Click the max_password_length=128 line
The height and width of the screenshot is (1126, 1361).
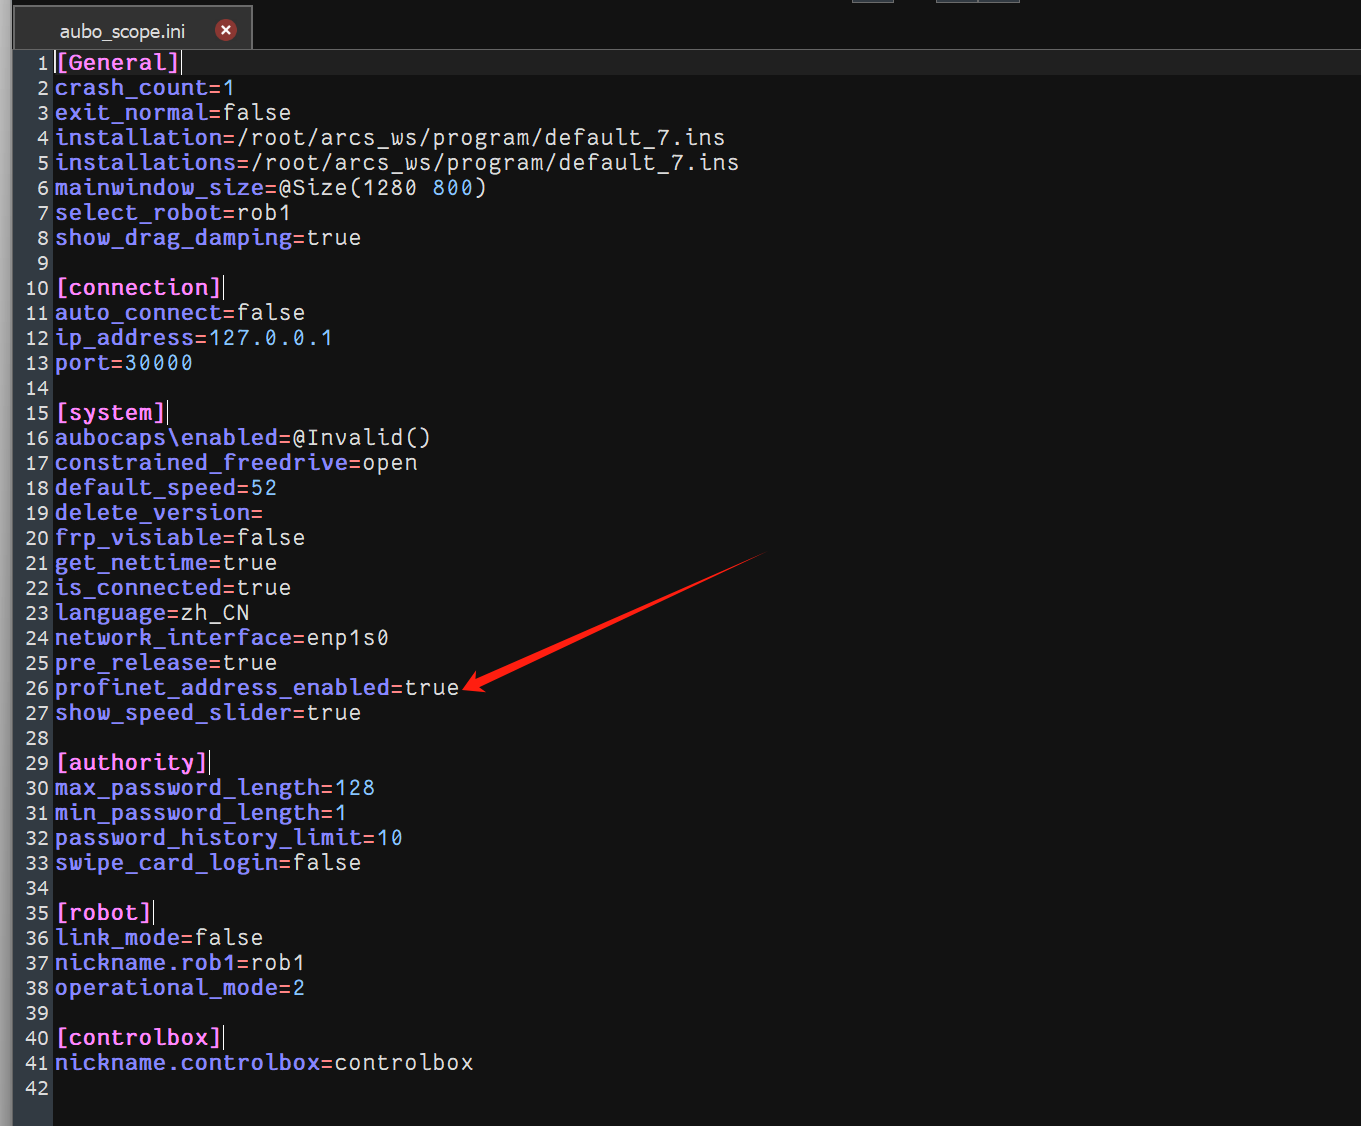215,788
